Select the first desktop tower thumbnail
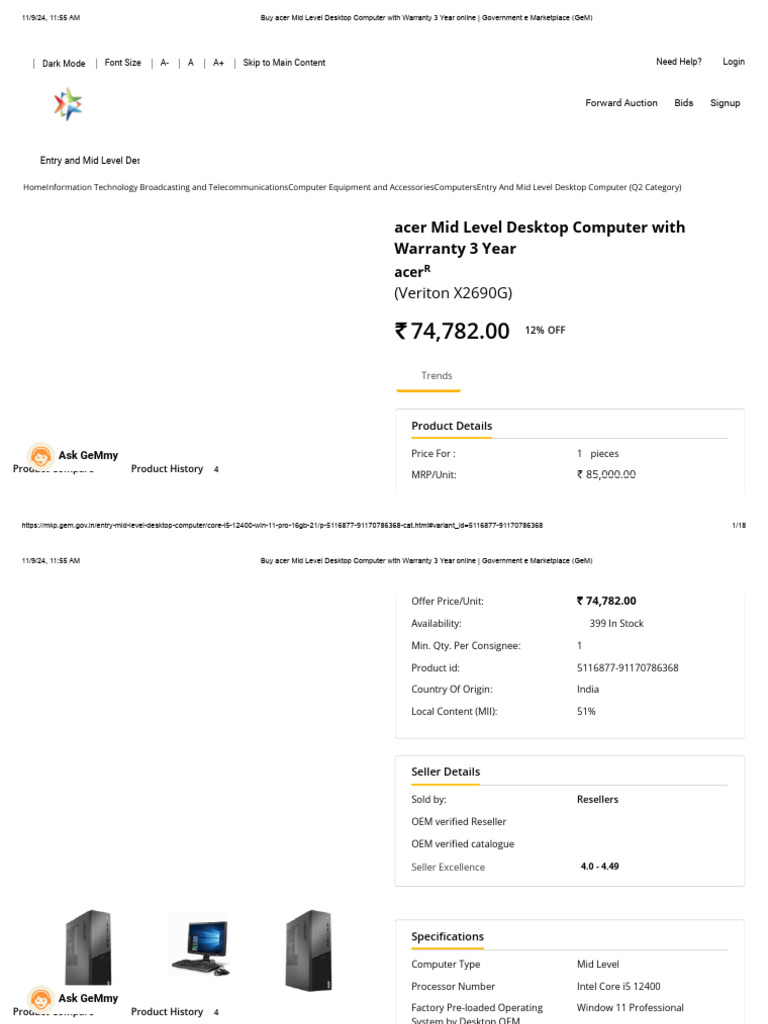The height and width of the screenshot is (1024, 768). tap(87, 947)
